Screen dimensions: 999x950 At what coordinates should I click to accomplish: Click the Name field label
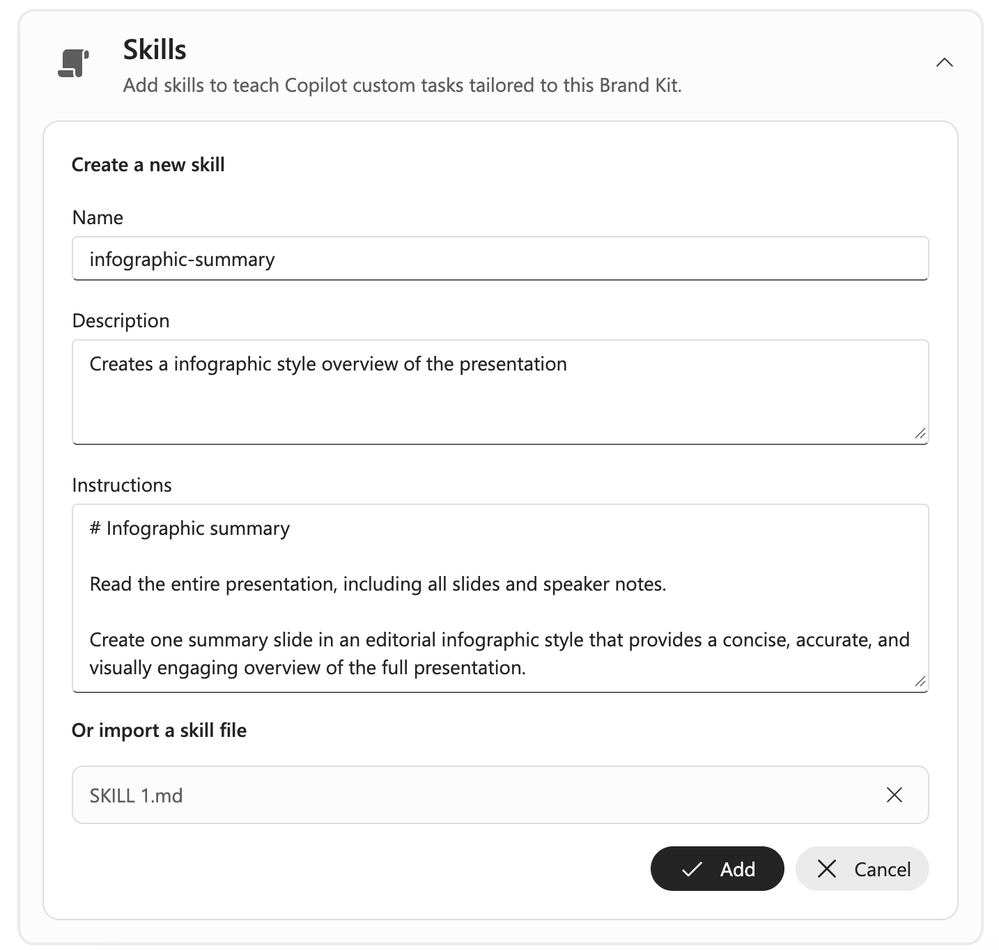tap(97, 217)
